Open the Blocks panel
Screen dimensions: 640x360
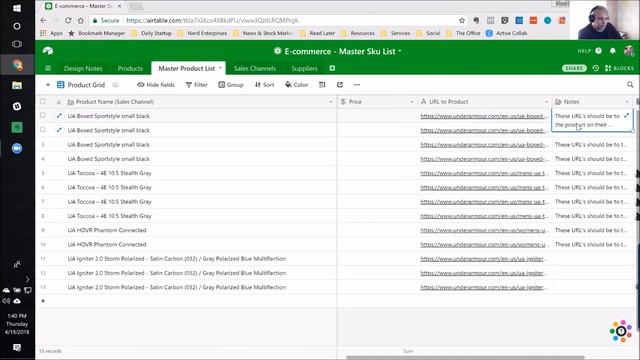point(619,68)
